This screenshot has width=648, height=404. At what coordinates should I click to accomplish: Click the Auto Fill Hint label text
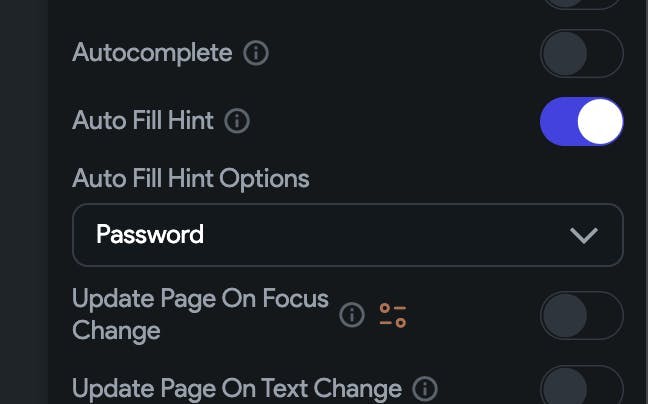(143, 122)
